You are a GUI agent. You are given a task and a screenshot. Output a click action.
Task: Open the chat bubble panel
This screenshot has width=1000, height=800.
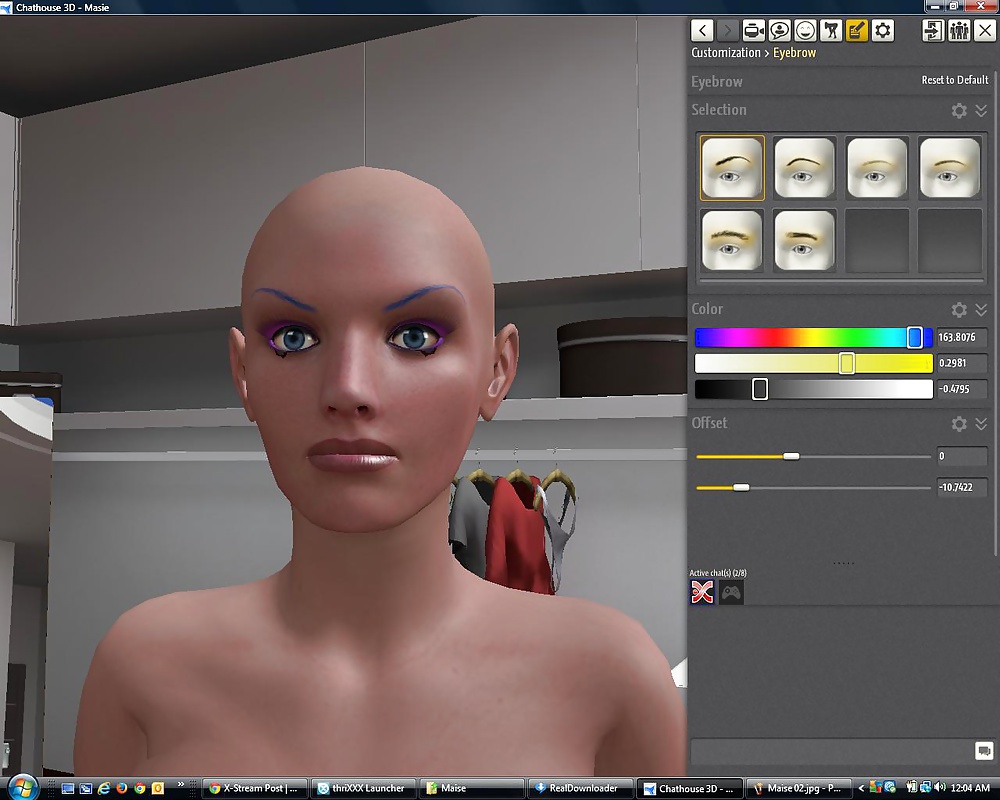[779, 31]
